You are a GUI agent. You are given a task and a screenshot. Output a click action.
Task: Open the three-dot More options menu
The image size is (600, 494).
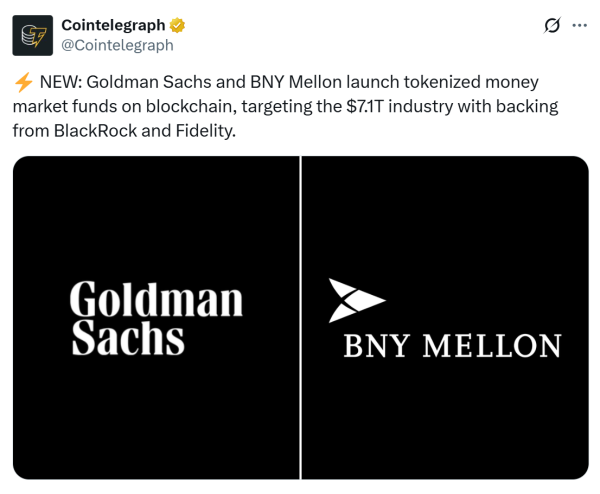click(x=579, y=25)
